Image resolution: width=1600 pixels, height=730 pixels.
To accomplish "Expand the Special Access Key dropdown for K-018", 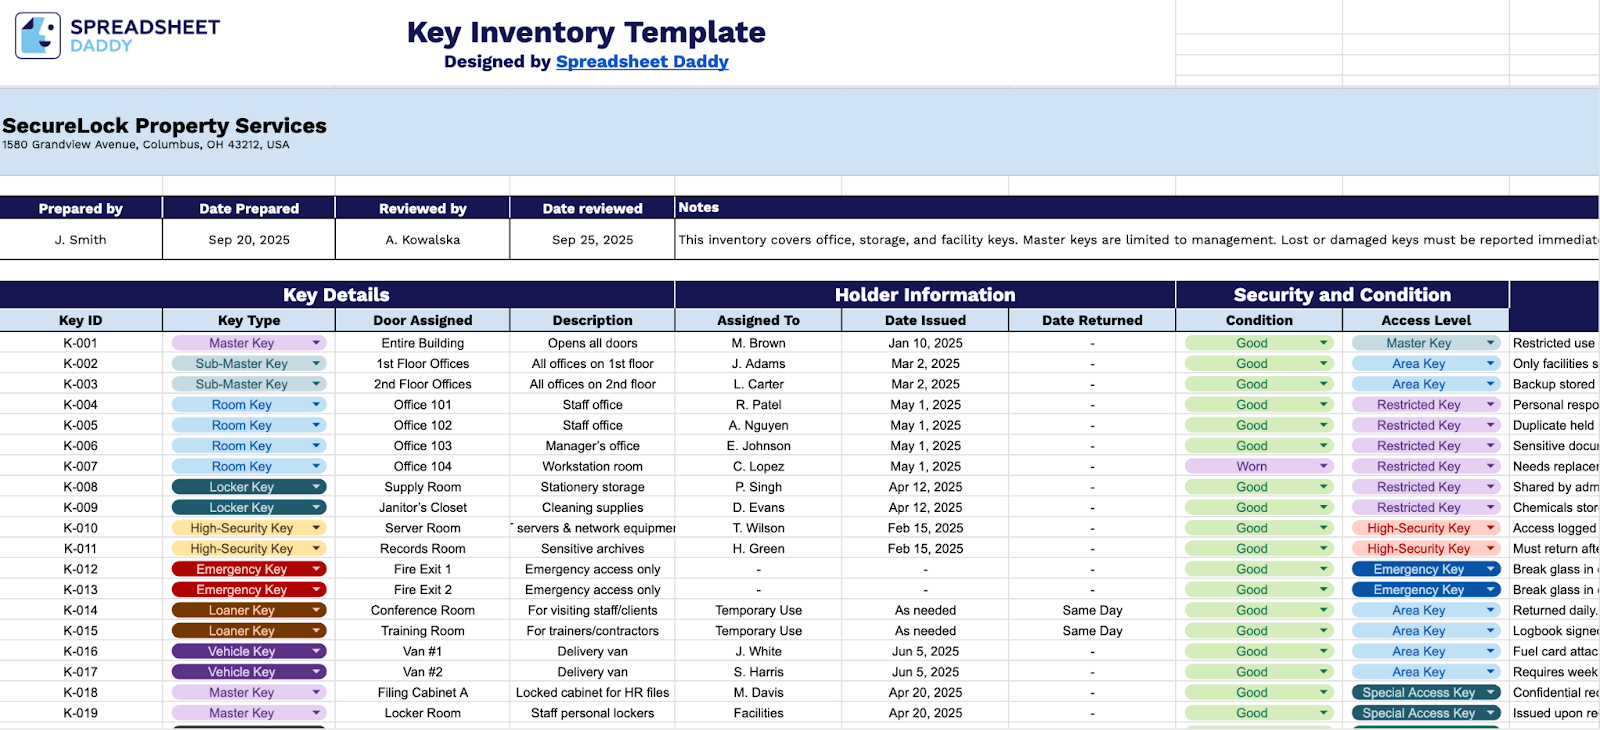I will pos(1491,691).
